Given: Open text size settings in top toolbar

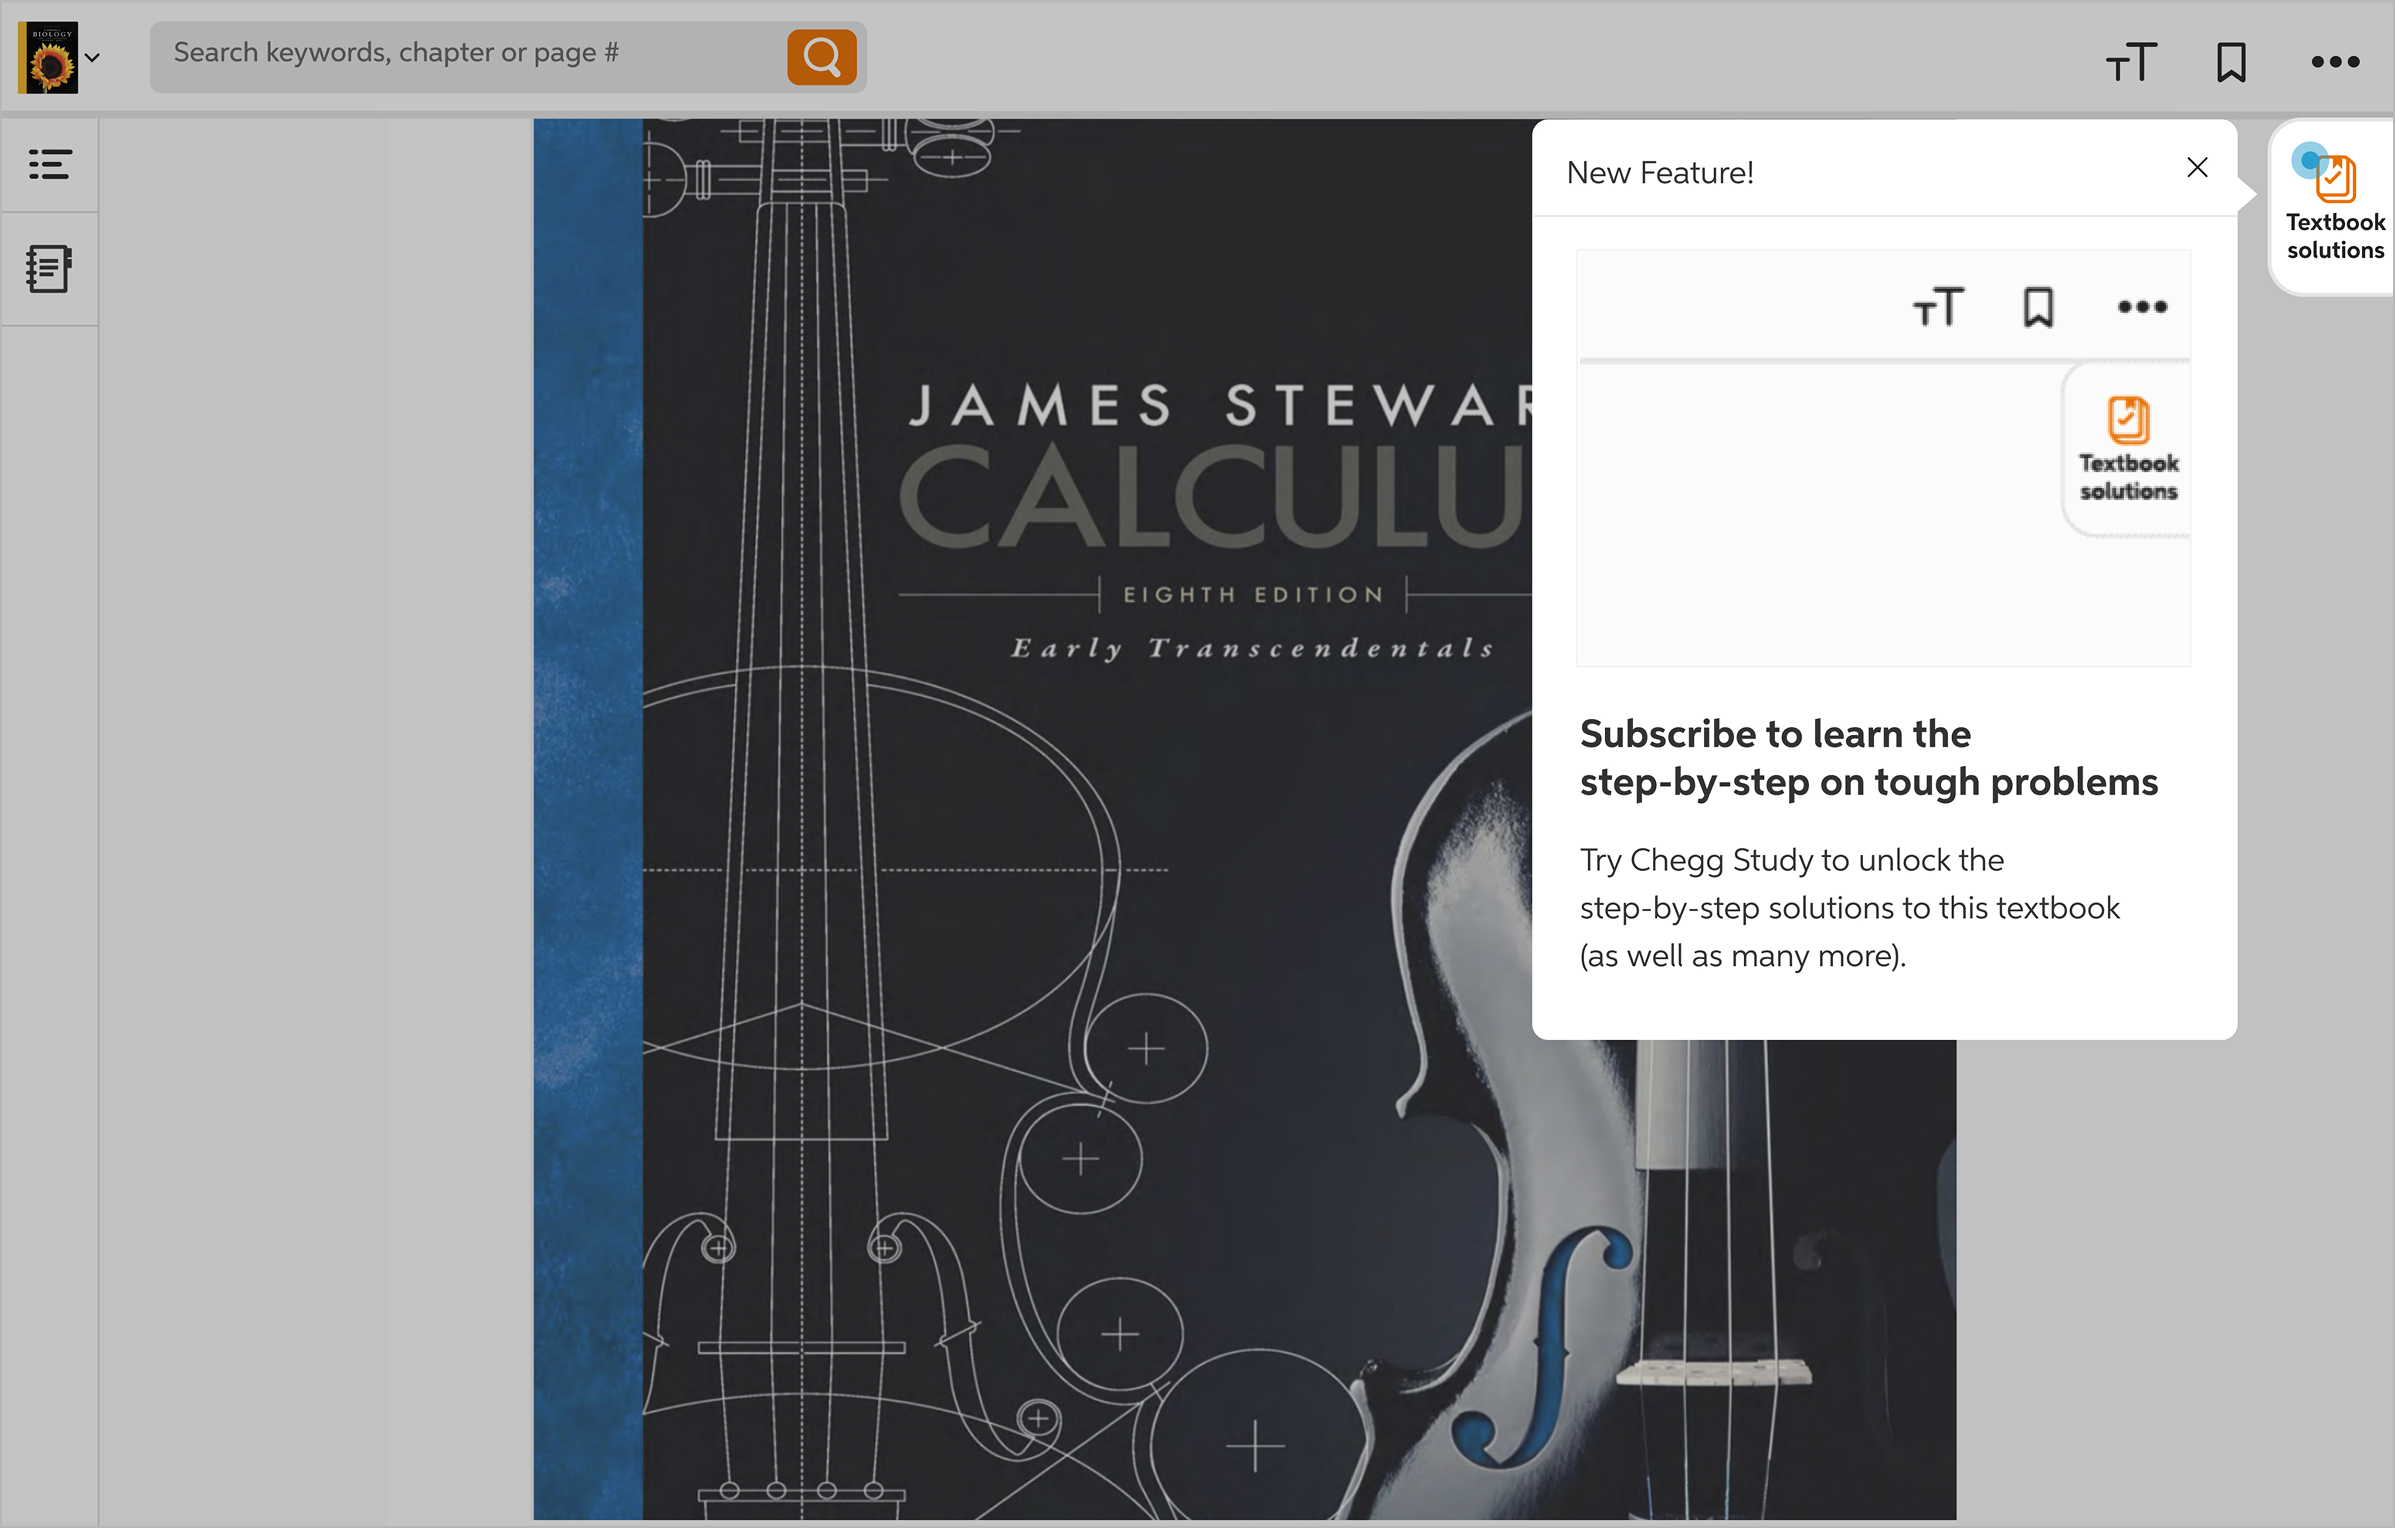Looking at the screenshot, I should tap(2131, 62).
